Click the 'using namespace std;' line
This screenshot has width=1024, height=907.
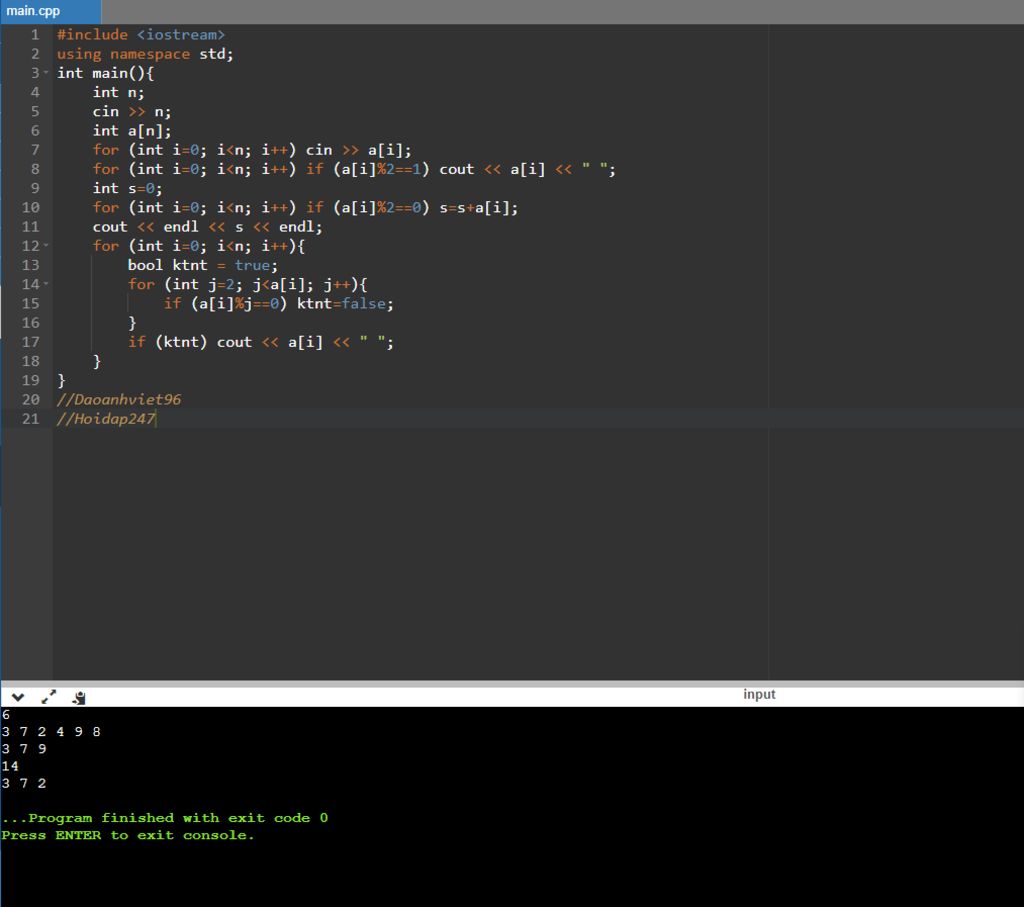point(145,54)
